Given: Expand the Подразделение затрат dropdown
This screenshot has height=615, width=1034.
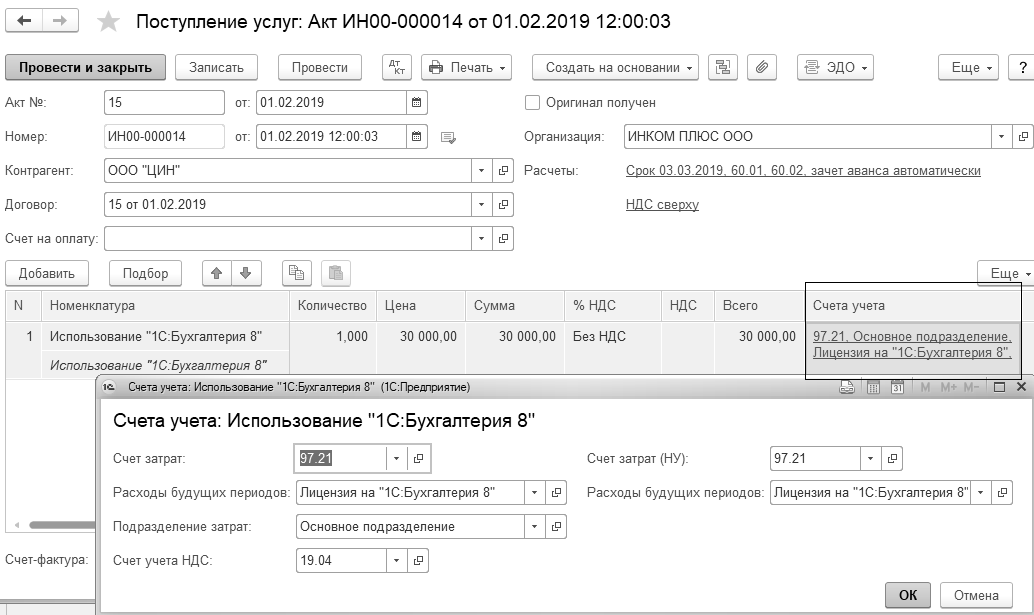Looking at the screenshot, I should (534, 527).
